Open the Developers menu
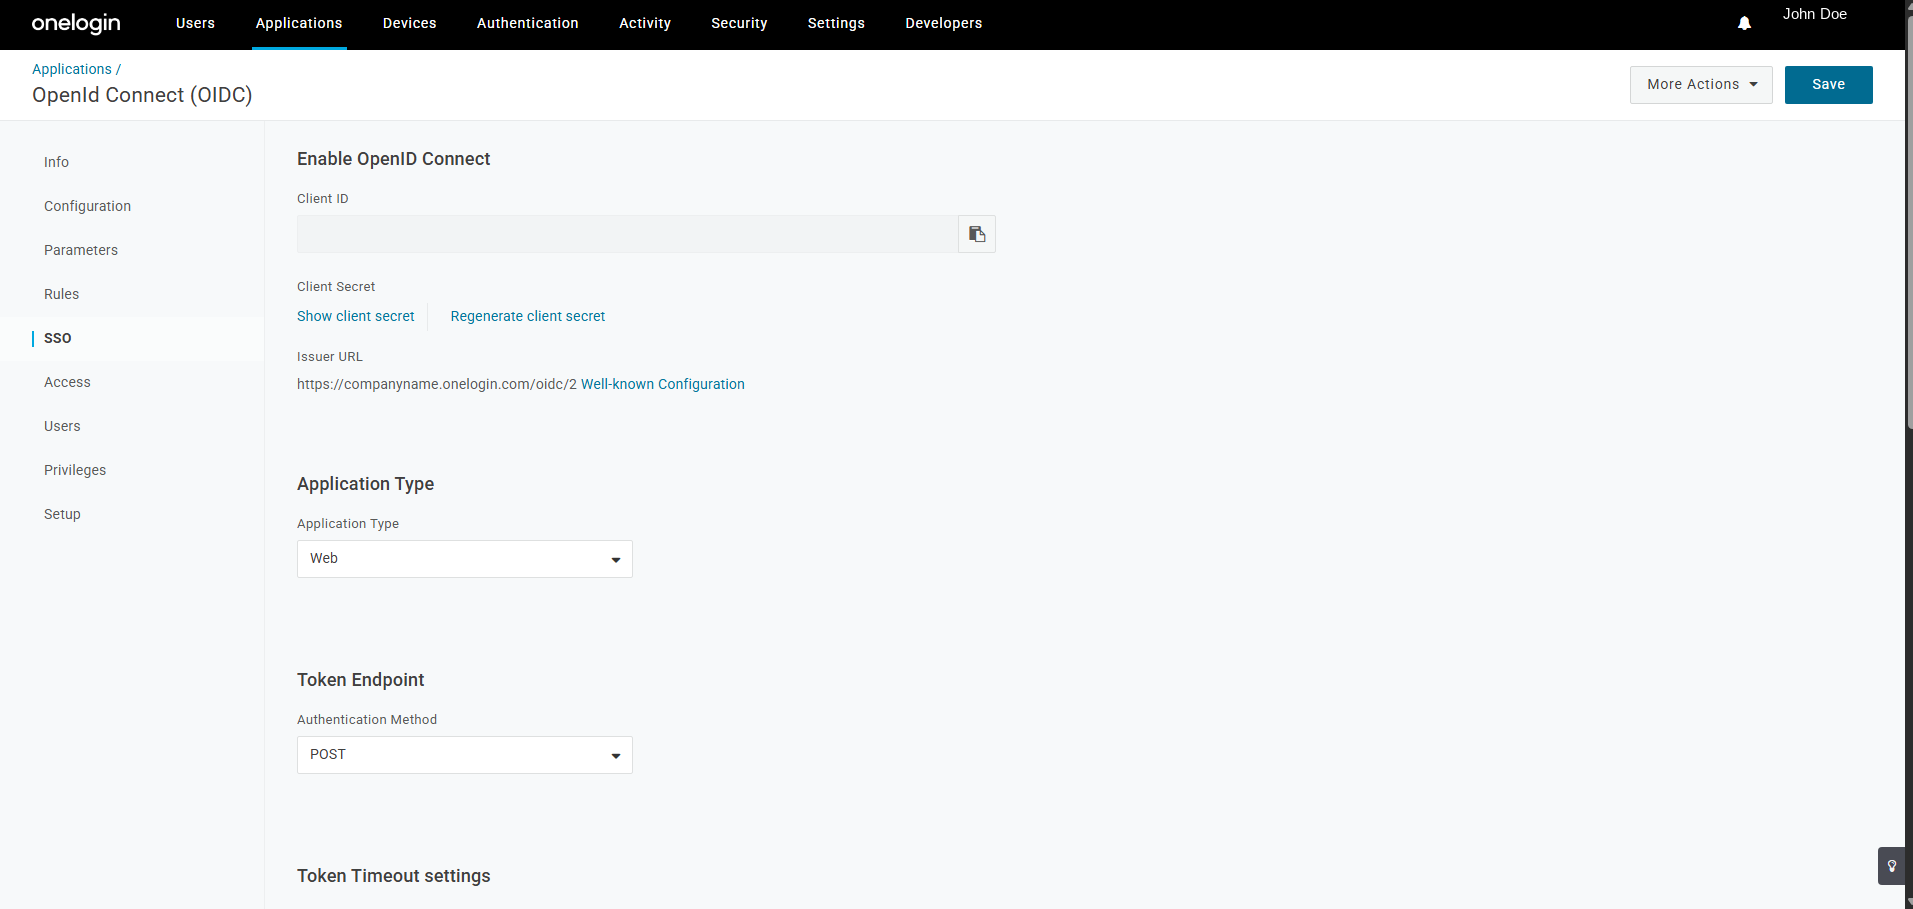Screen dimensions: 1913x909 click(x=944, y=23)
